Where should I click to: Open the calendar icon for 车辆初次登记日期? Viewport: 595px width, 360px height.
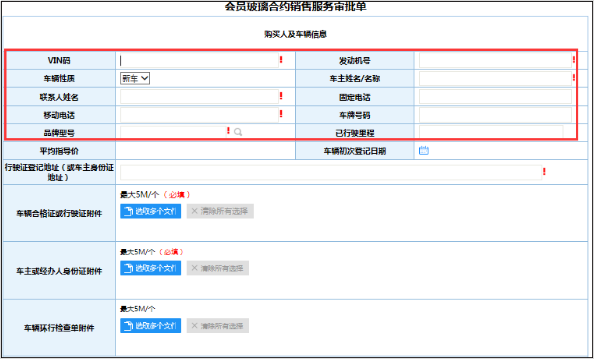[423, 151]
